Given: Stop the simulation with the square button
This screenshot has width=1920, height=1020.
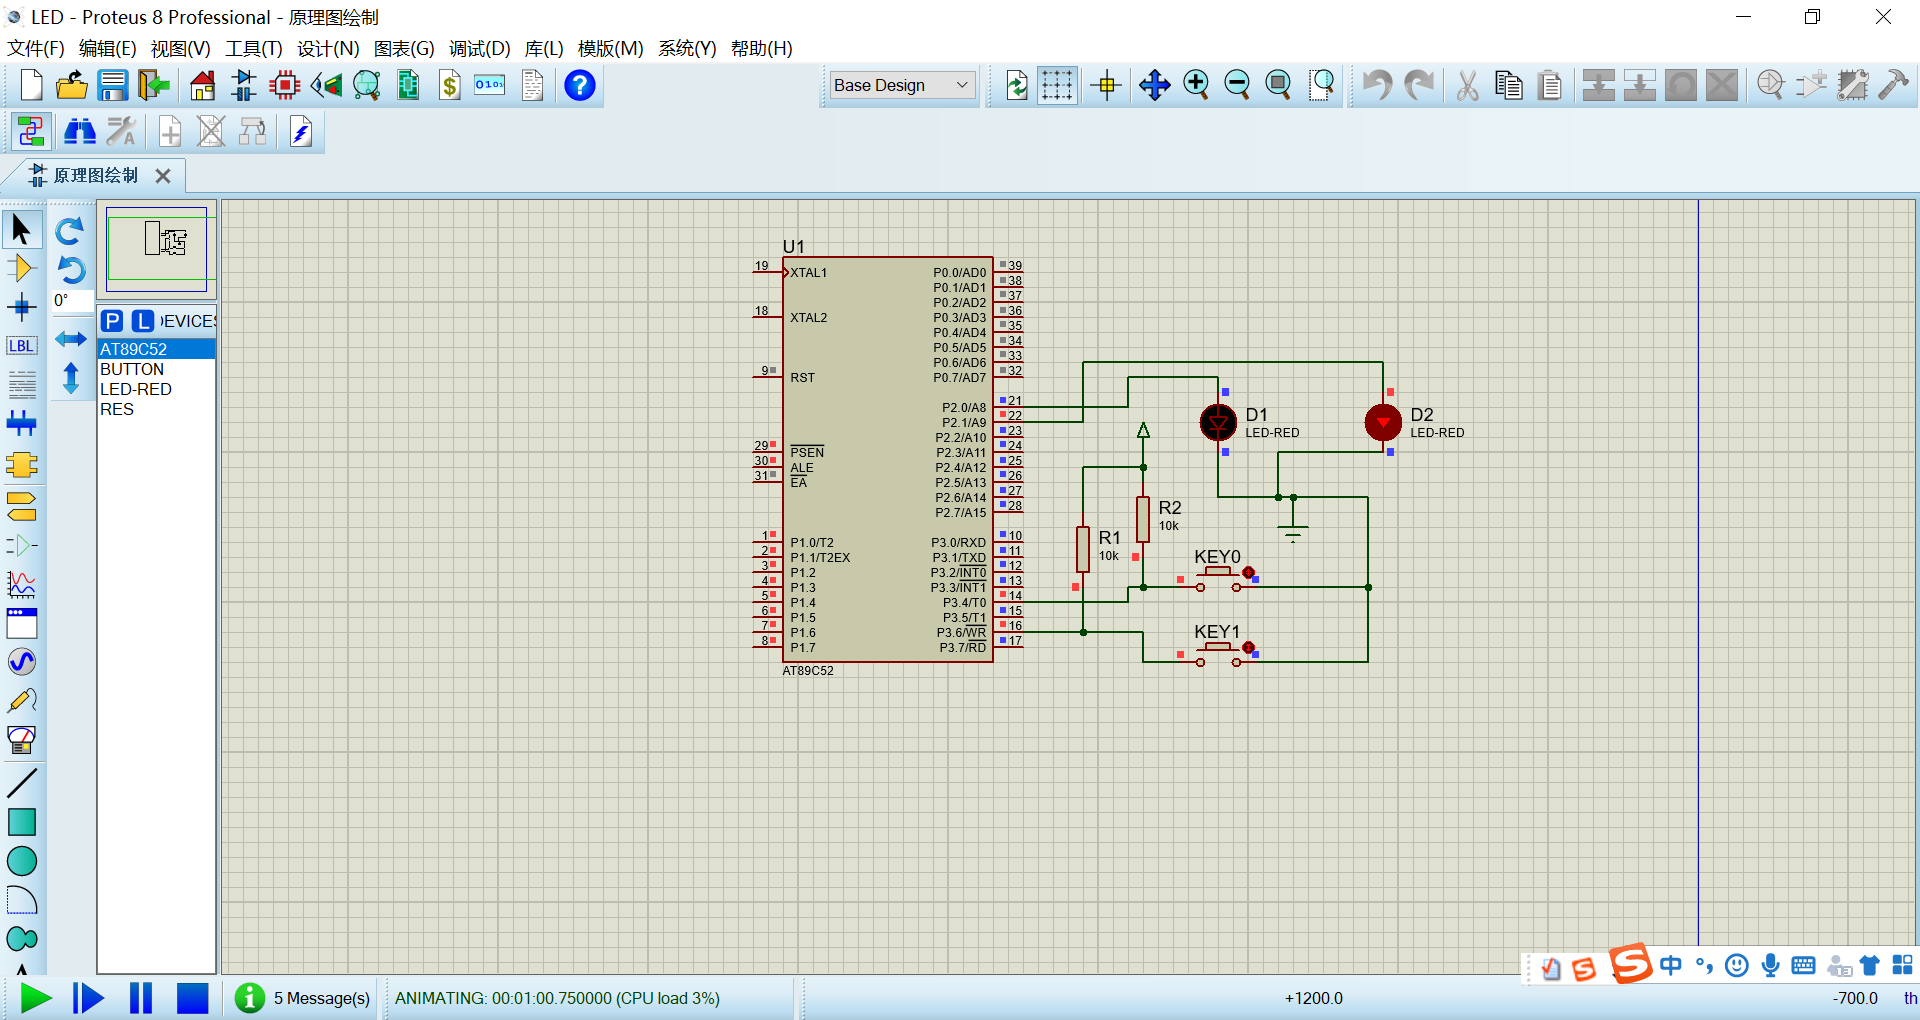Looking at the screenshot, I should point(192,998).
